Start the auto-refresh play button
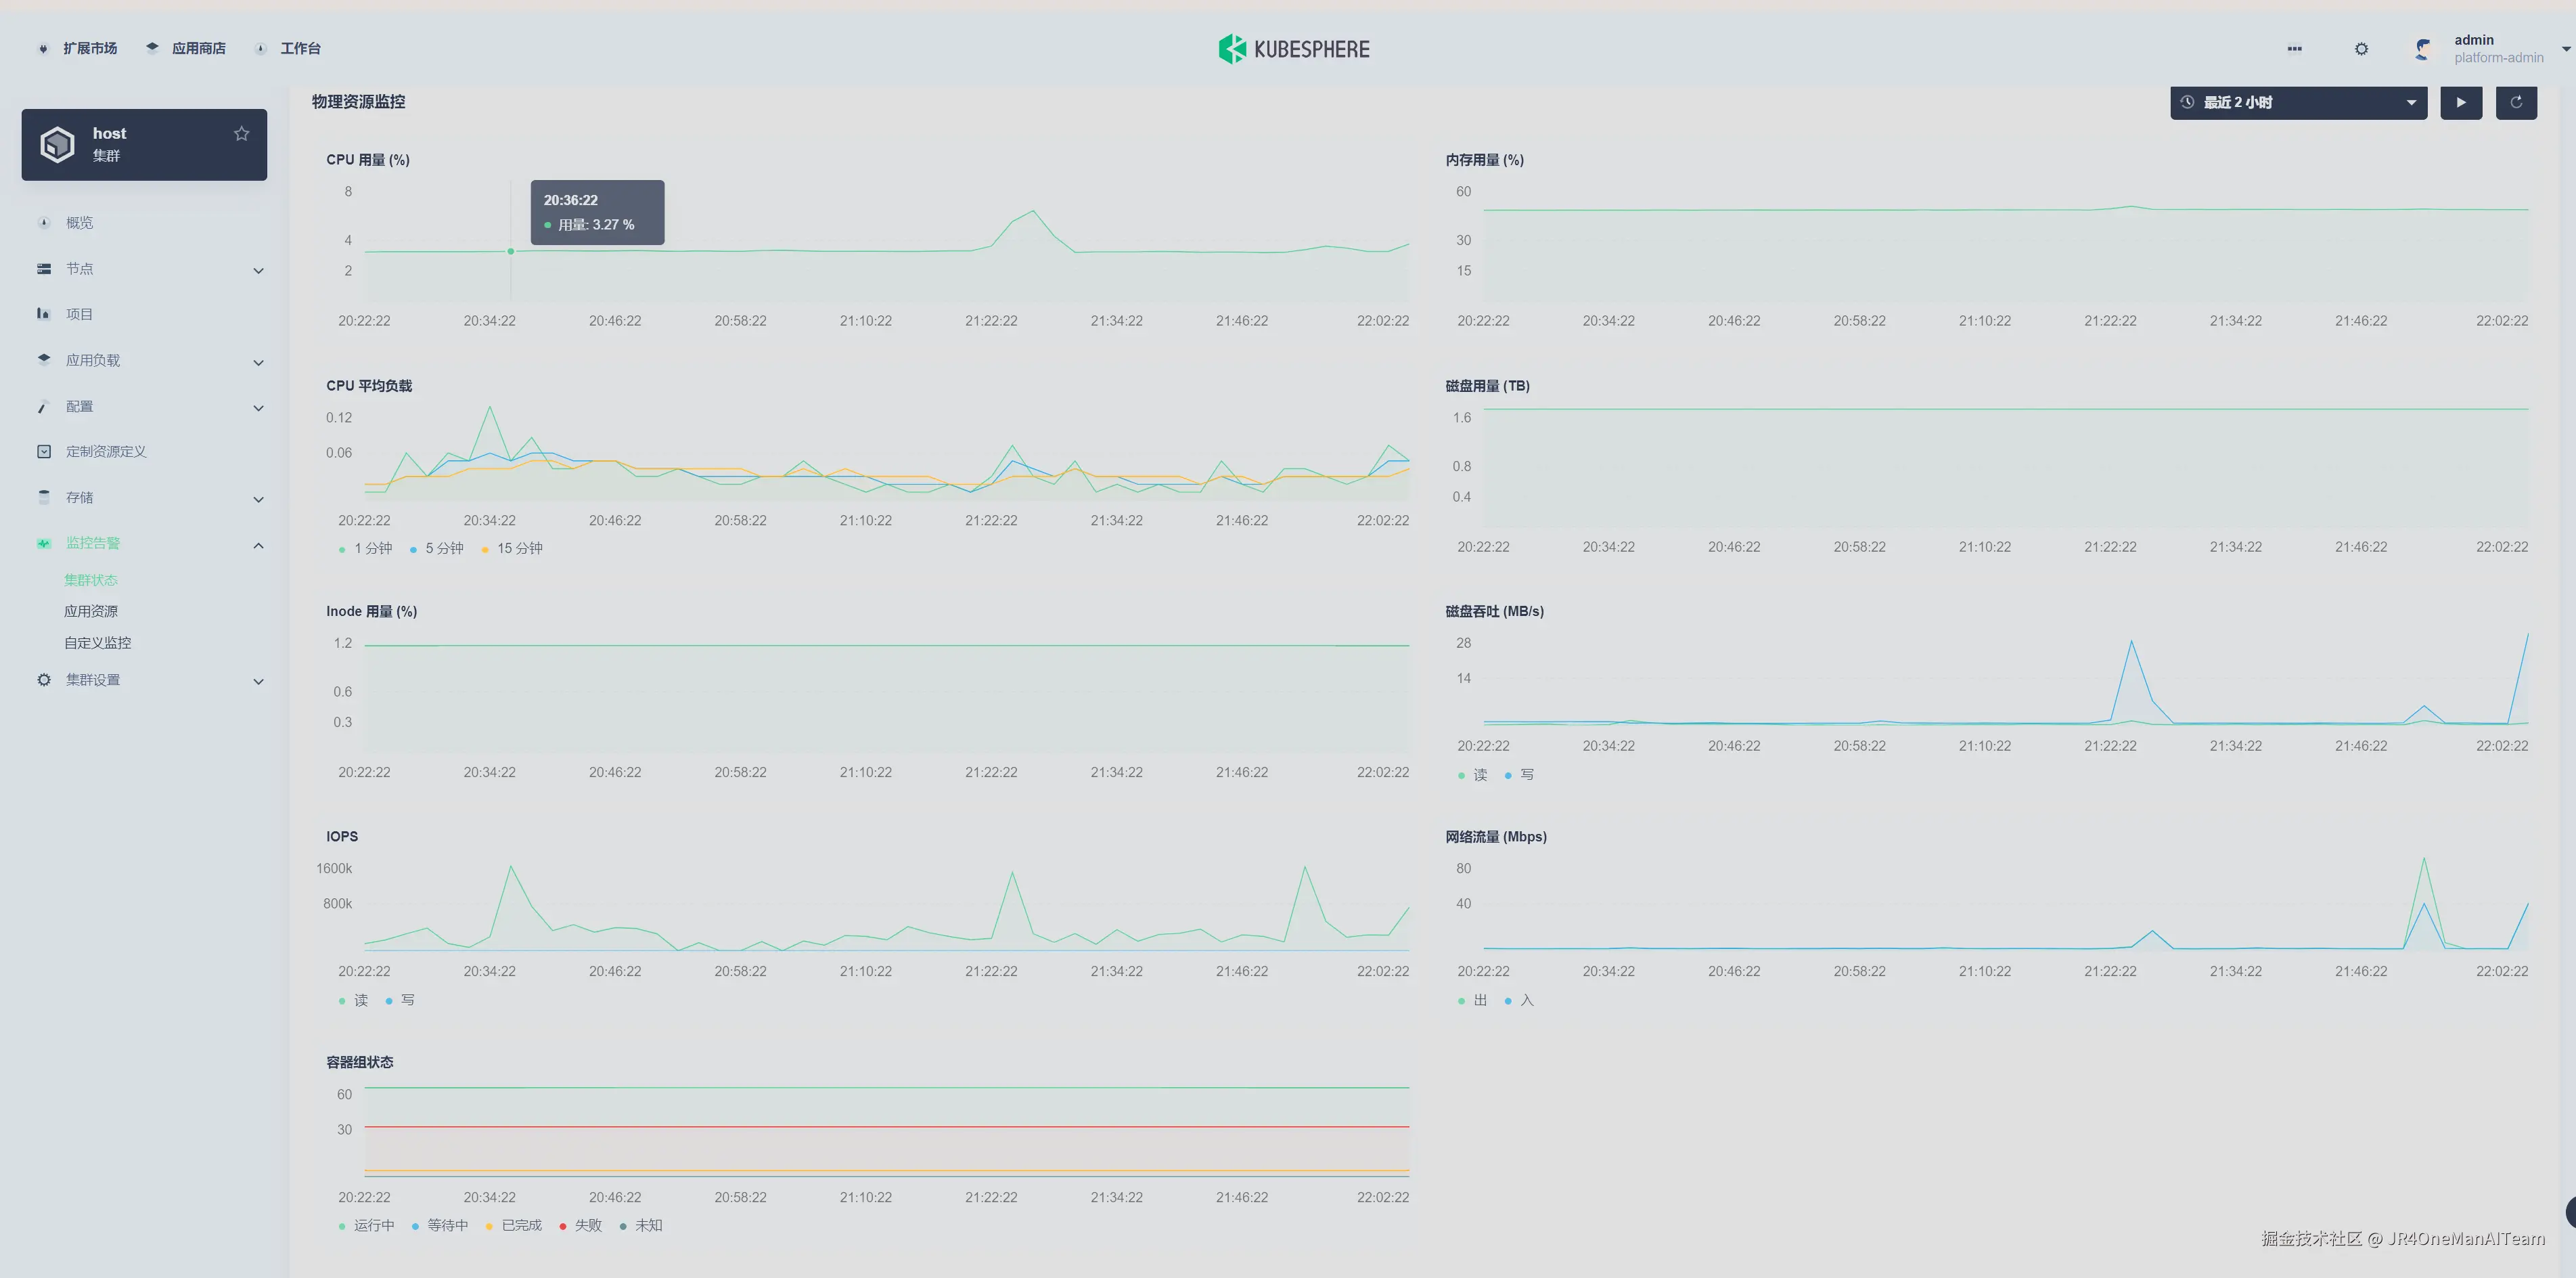 [x=2461, y=102]
